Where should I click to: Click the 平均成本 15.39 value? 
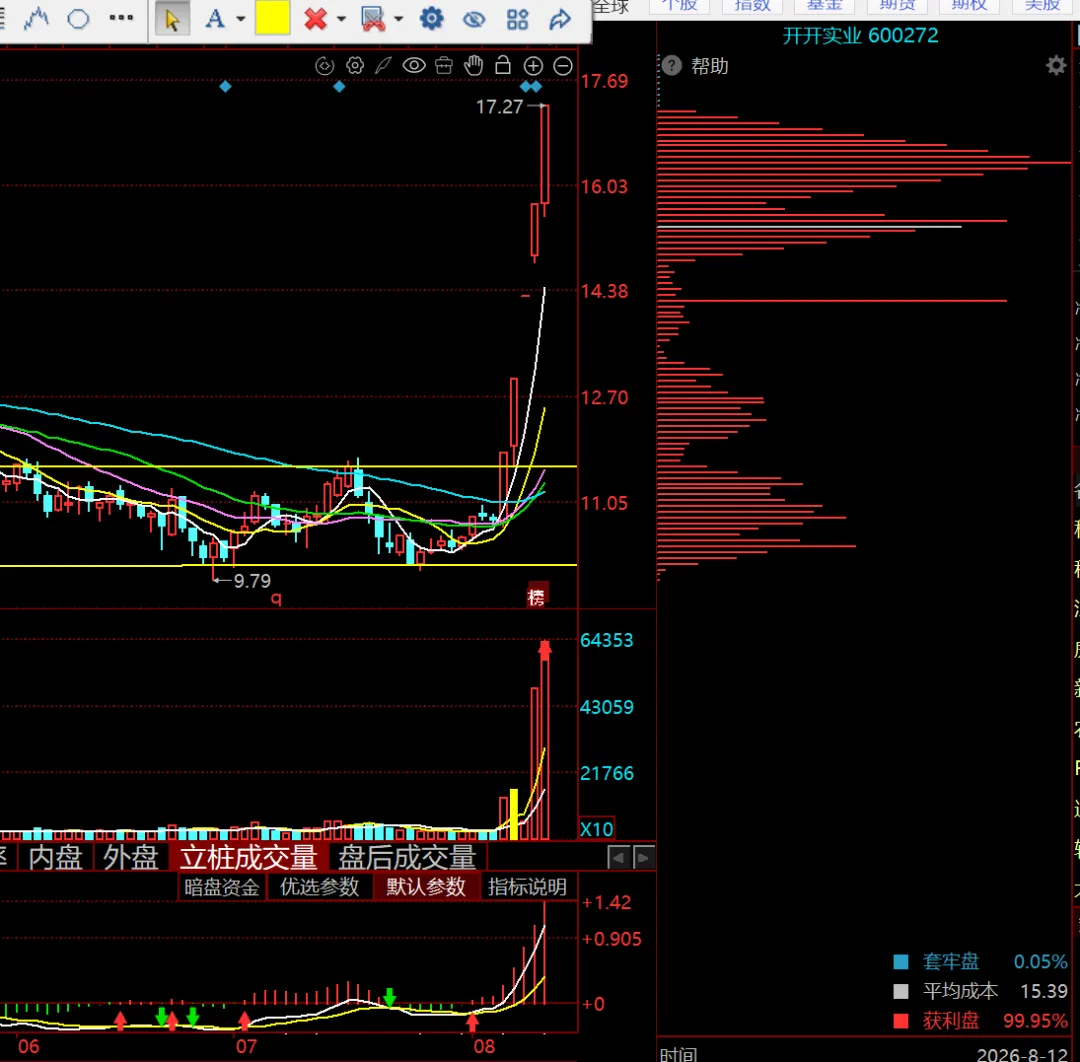coord(1043,991)
